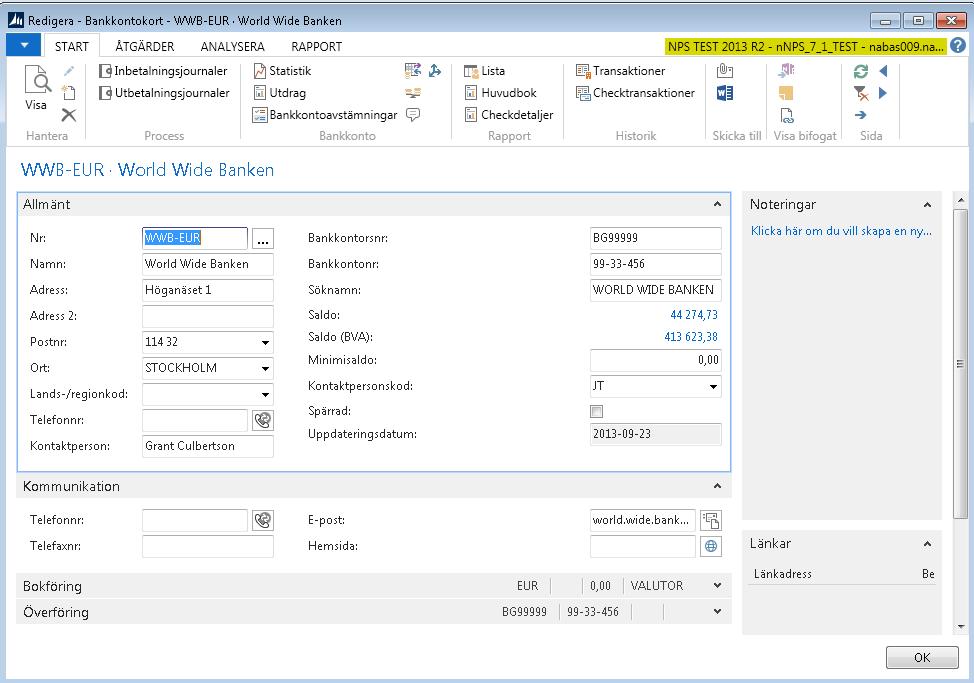Collapse the Kommunikation section

(x=717, y=486)
